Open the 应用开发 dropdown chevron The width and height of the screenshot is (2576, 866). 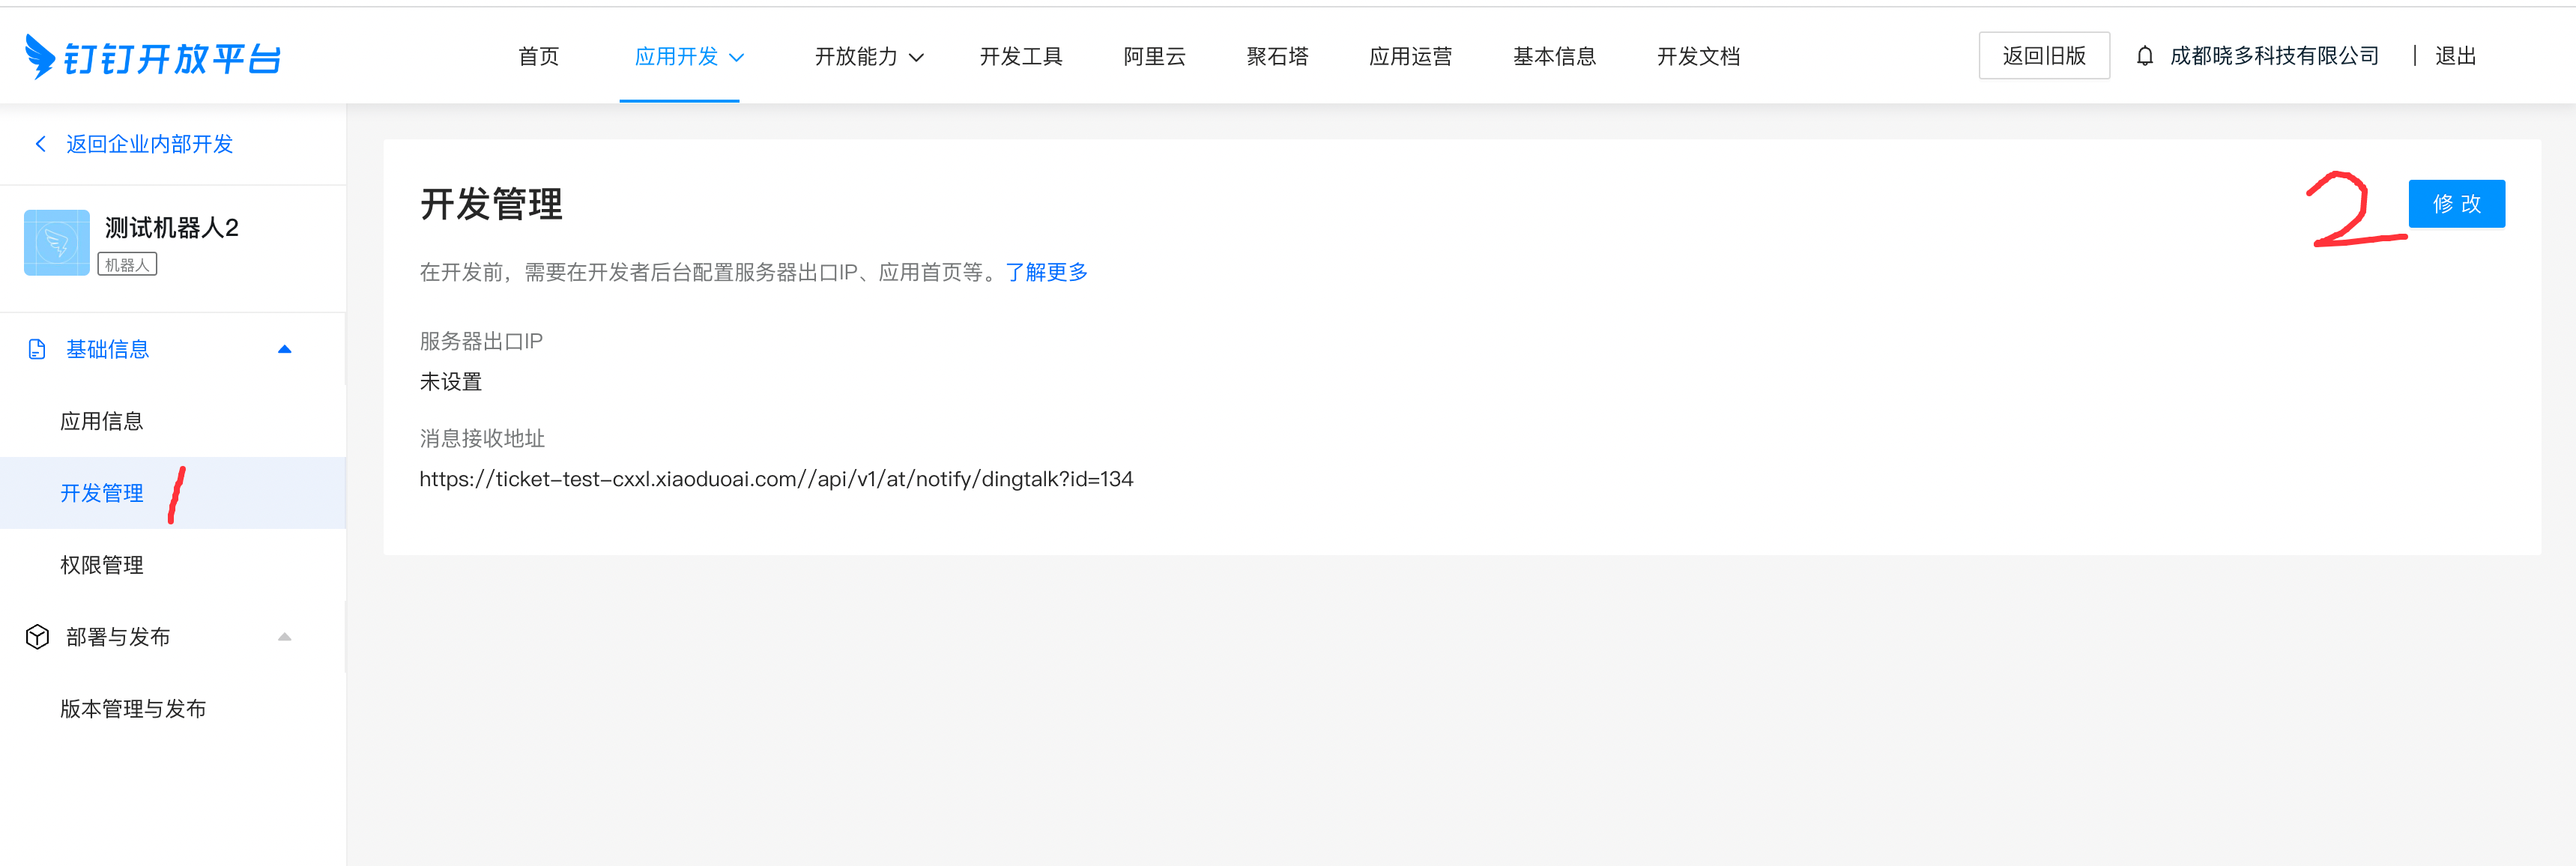(x=737, y=57)
